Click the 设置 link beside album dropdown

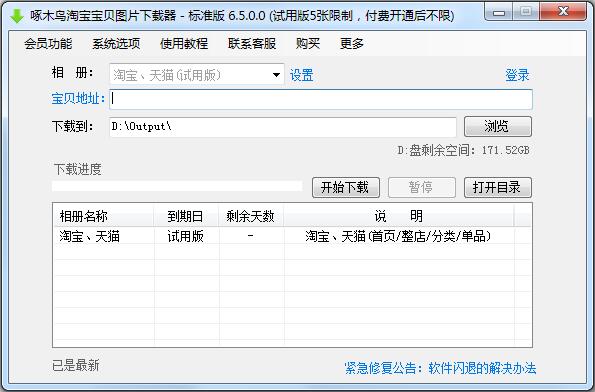[x=302, y=75]
